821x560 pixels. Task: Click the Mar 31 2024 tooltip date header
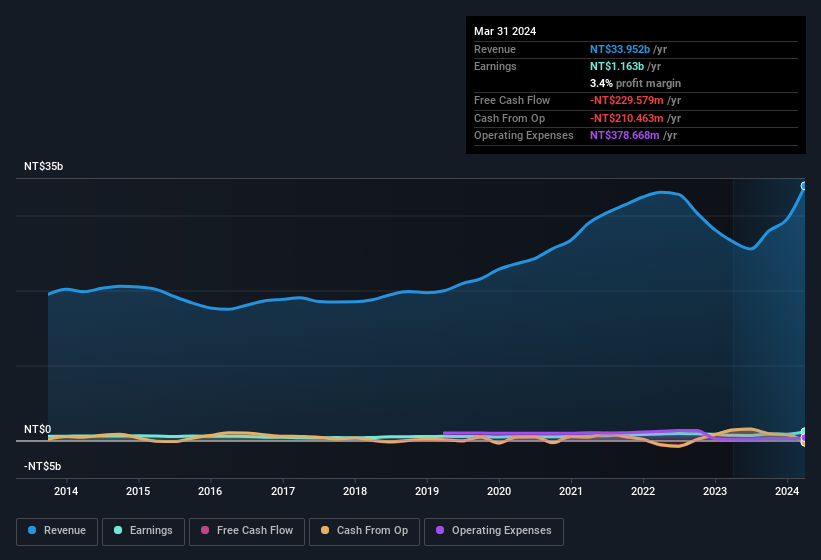(505, 31)
